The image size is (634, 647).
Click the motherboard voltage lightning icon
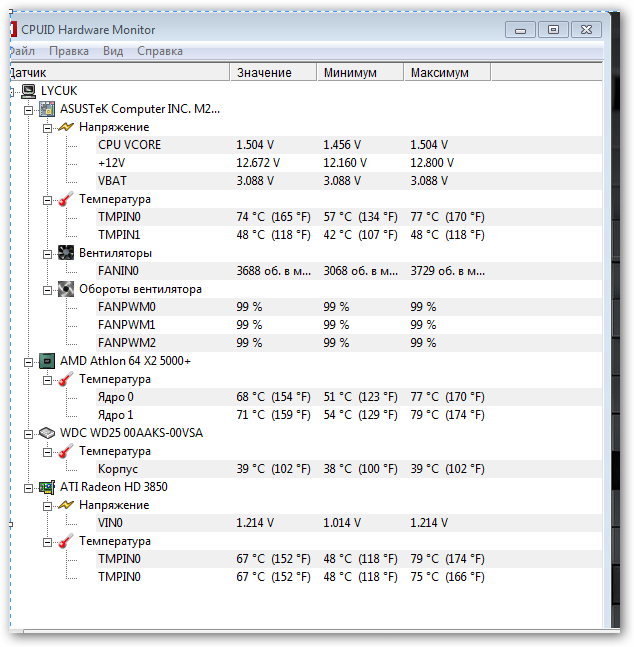66,127
